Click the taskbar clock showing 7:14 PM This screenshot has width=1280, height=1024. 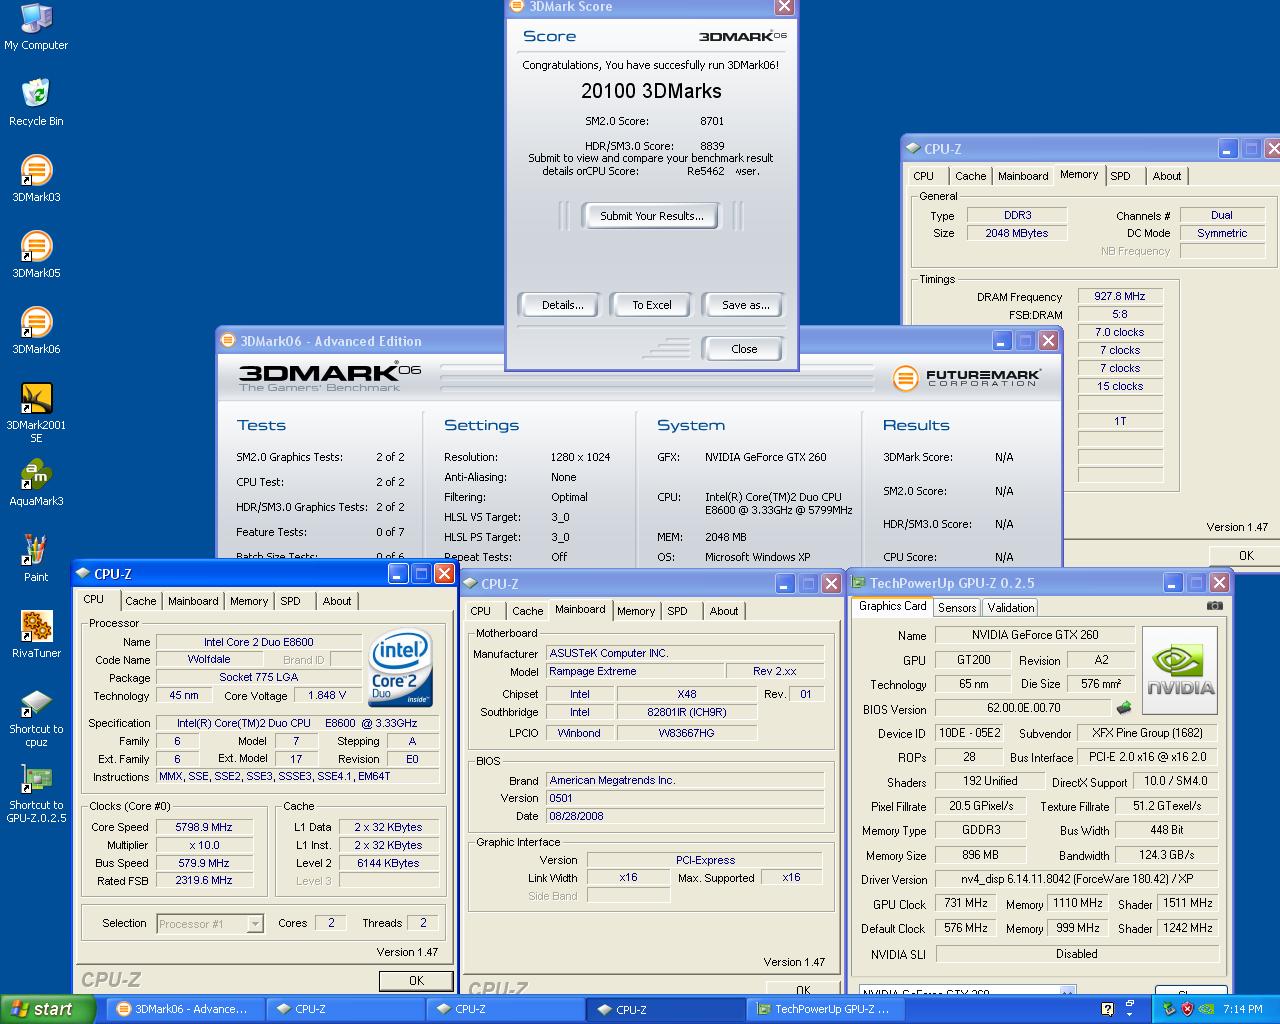pos(1242,1009)
